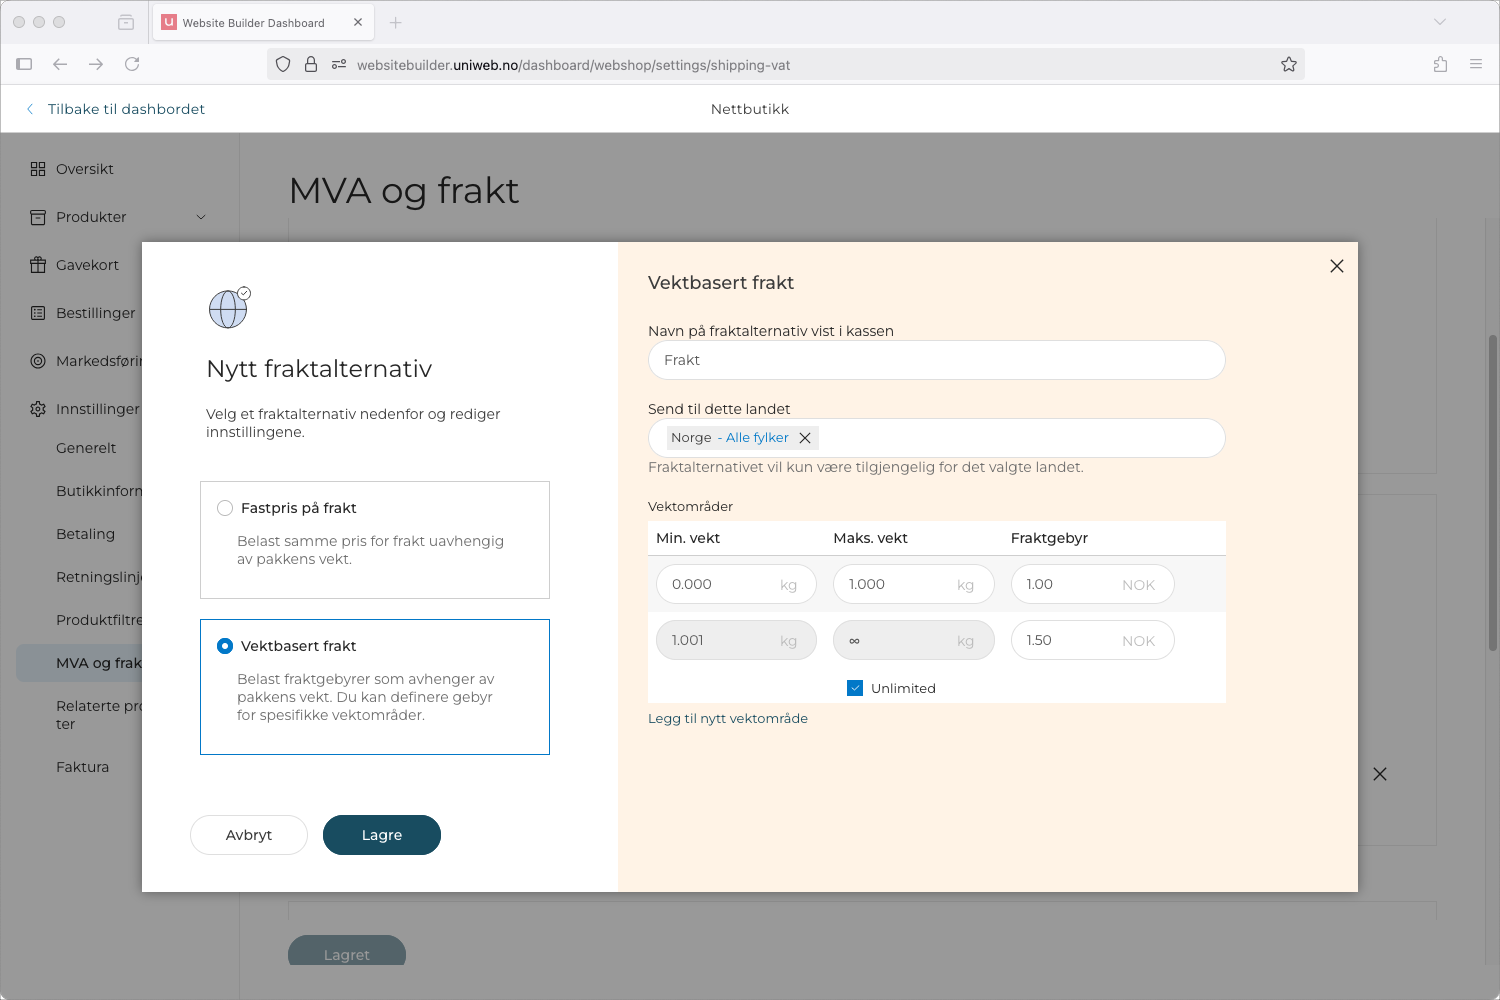The height and width of the screenshot is (1000, 1500).
Task: Click the page vertical scrollbar
Action: tap(1493, 493)
